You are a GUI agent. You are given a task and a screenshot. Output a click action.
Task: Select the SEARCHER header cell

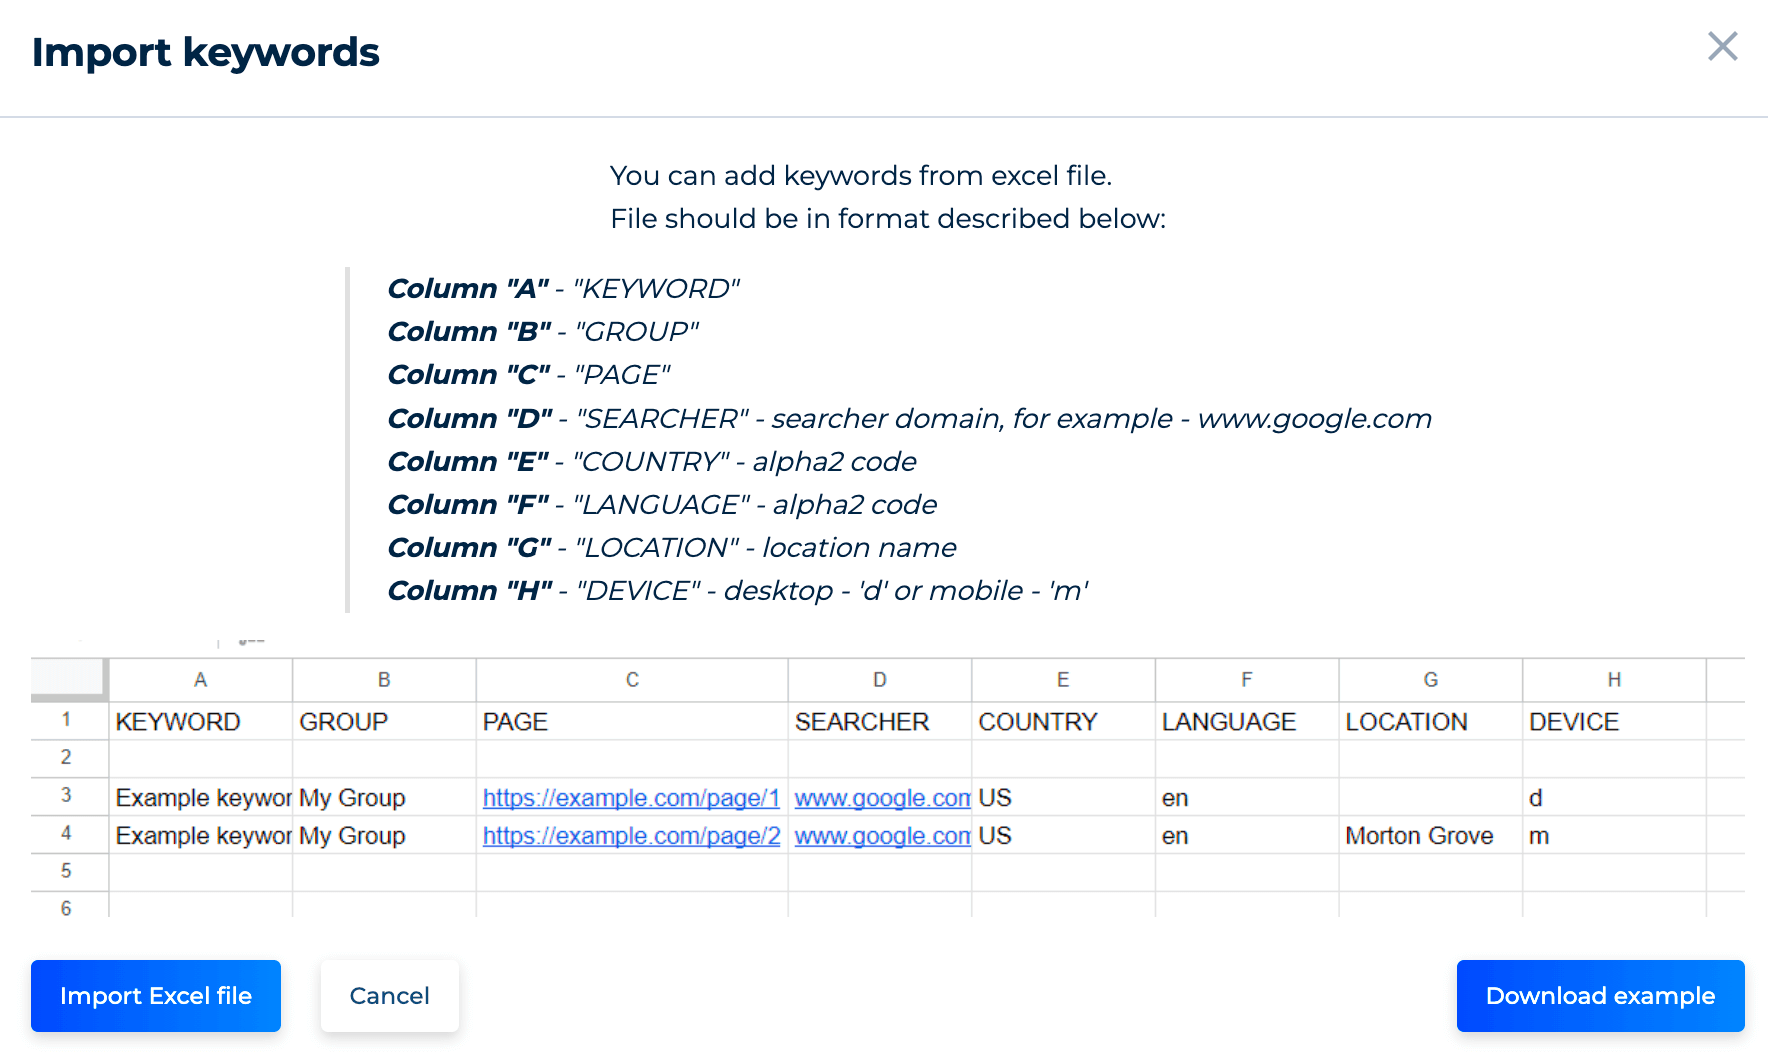click(880, 722)
